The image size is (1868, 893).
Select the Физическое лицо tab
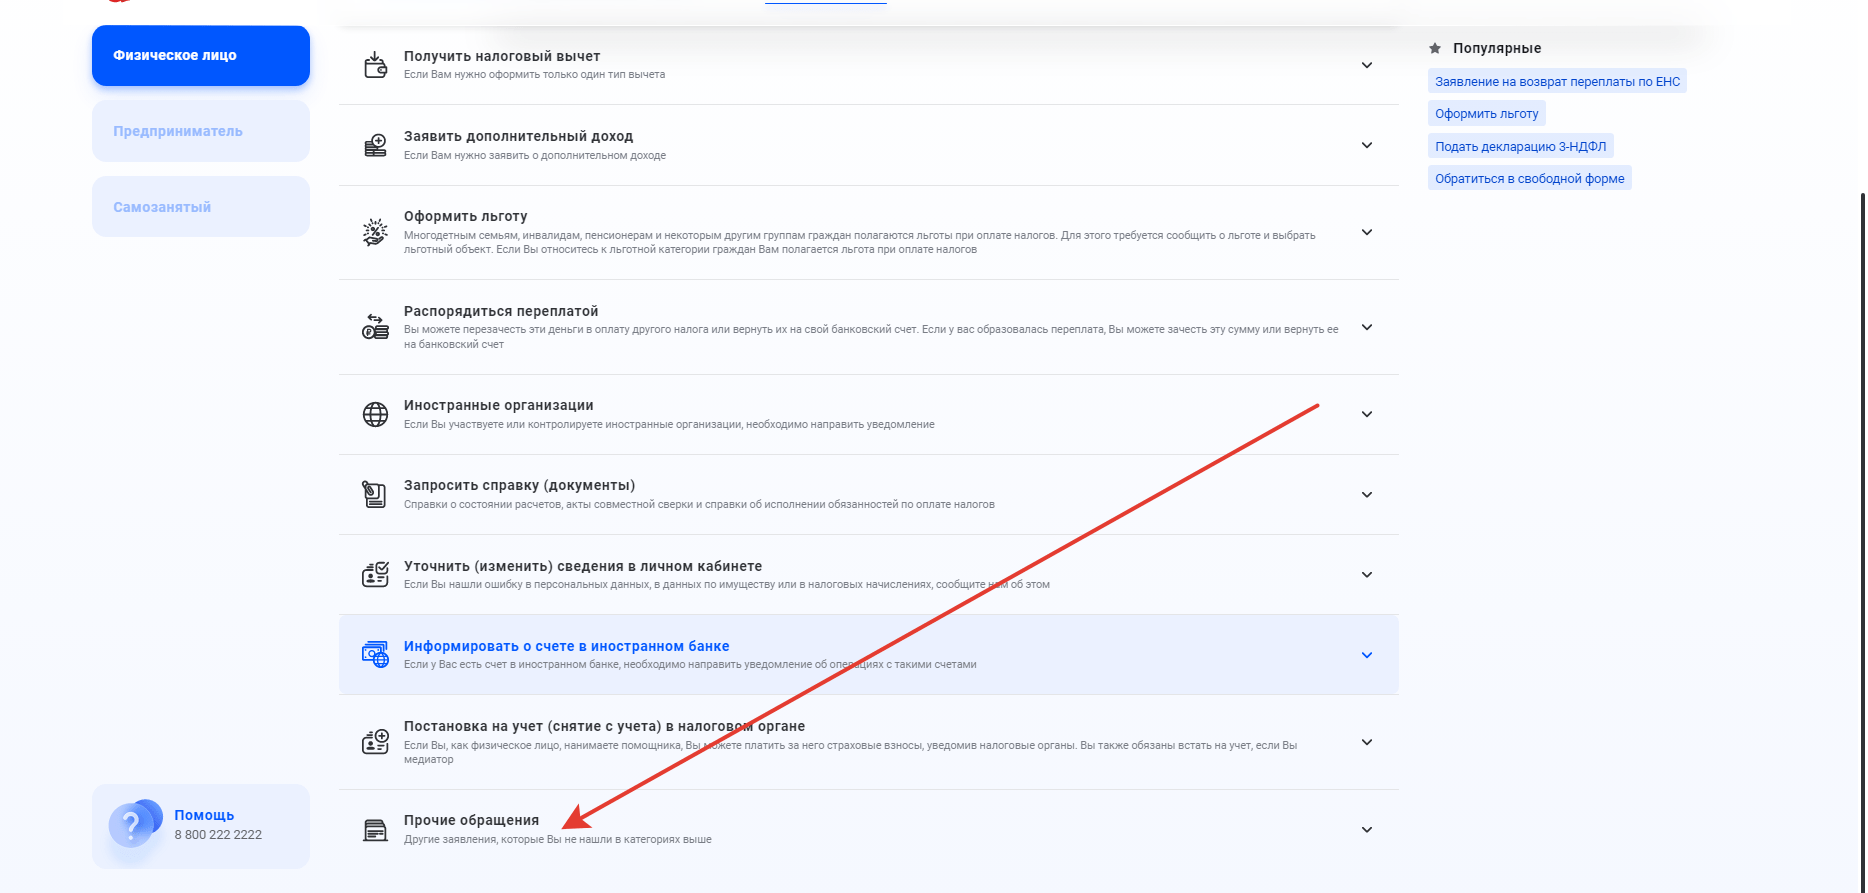coord(201,55)
